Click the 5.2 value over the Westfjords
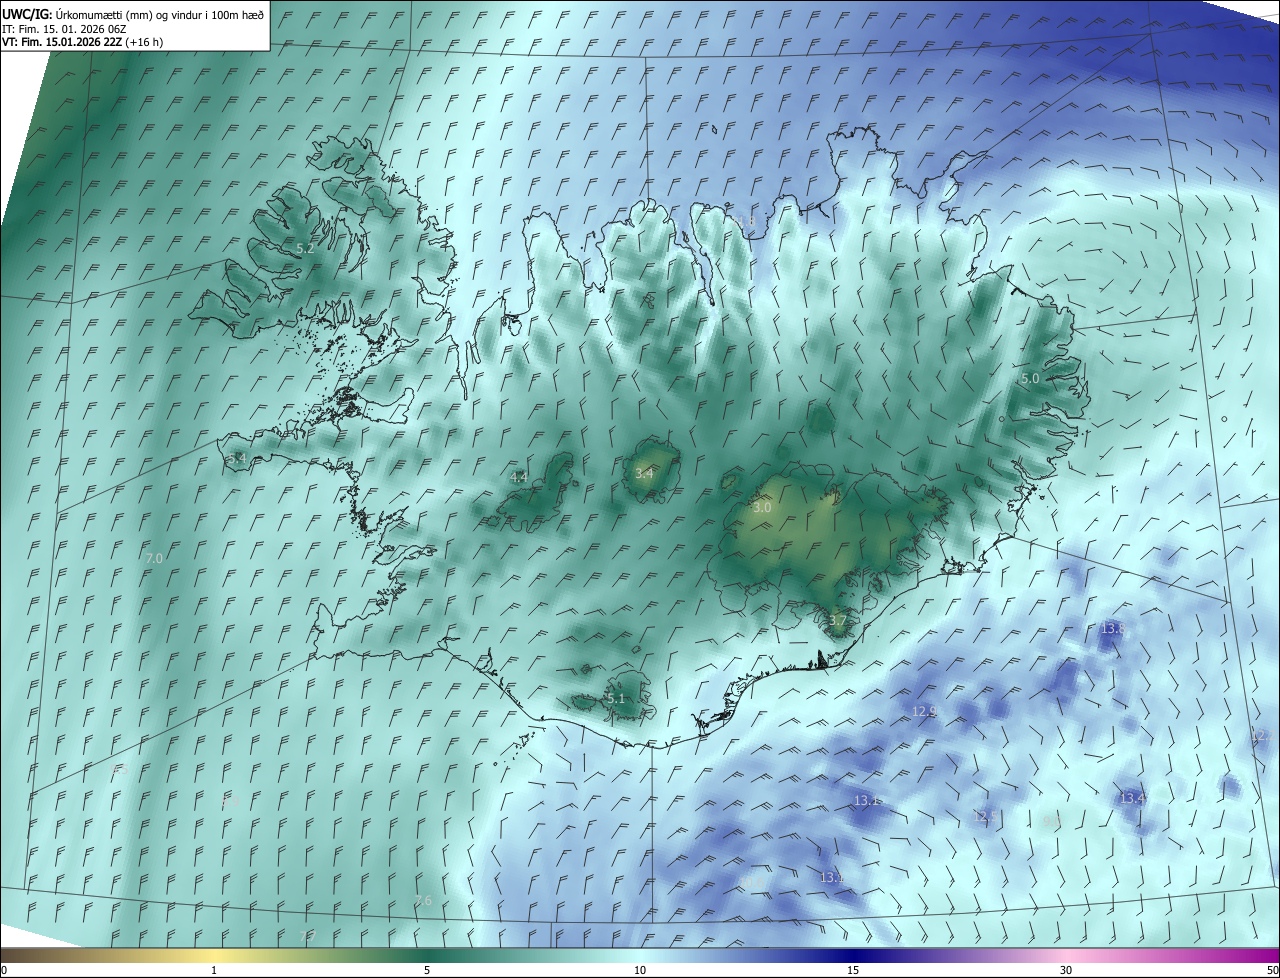 coord(305,248)
